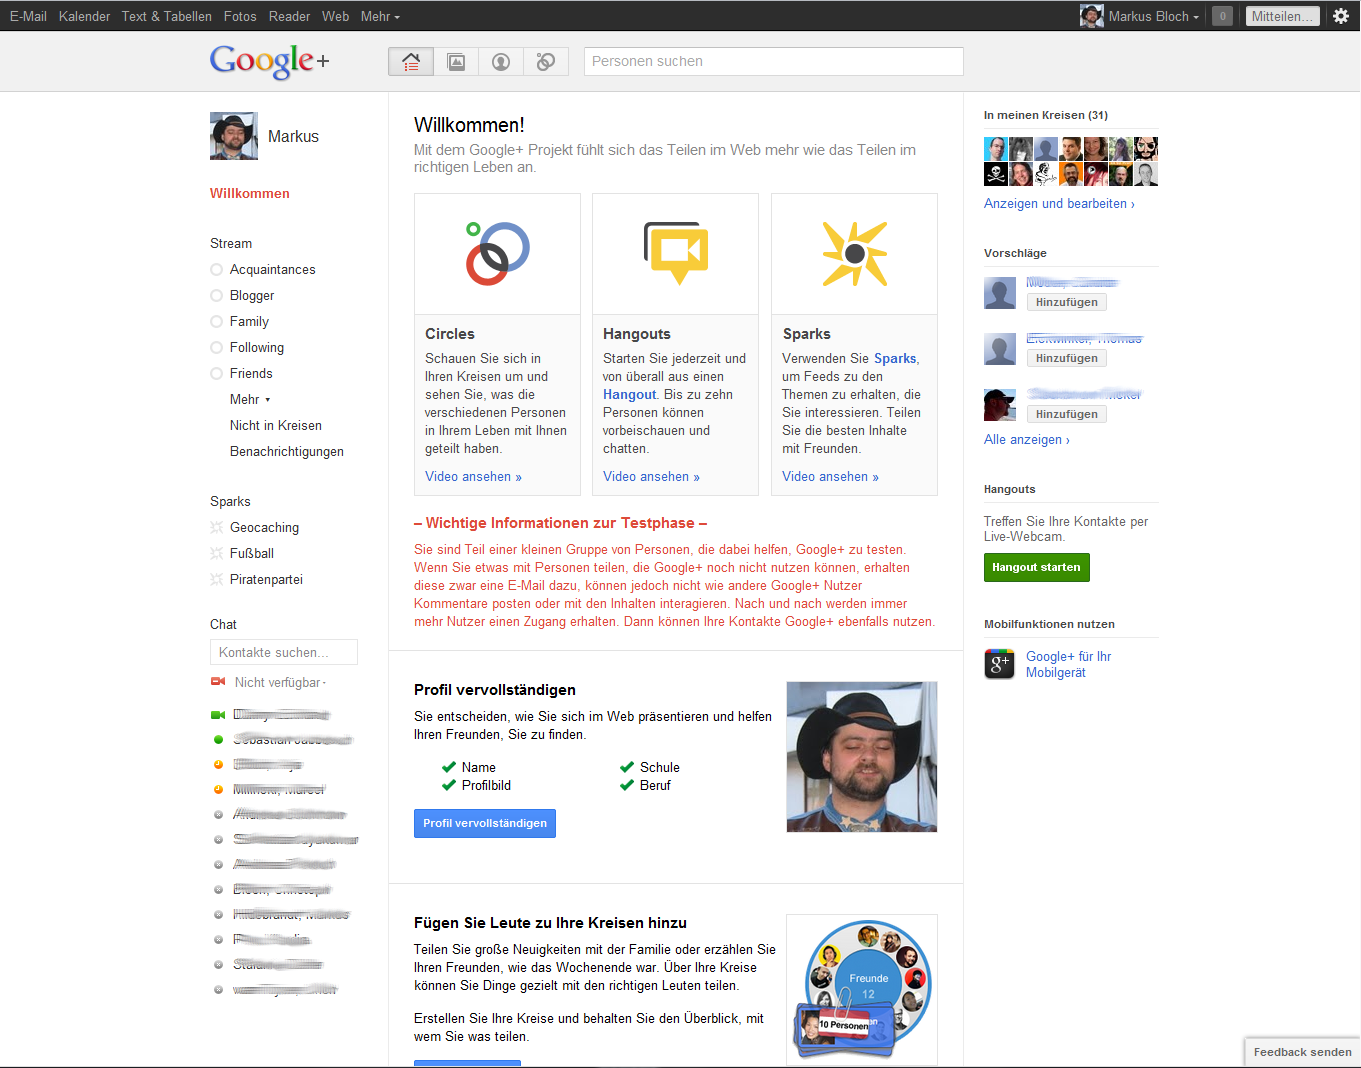The width and height of the screenshot is (1361, 1068).
Task: Open Reader in the top bar
Action: [289, 16]
